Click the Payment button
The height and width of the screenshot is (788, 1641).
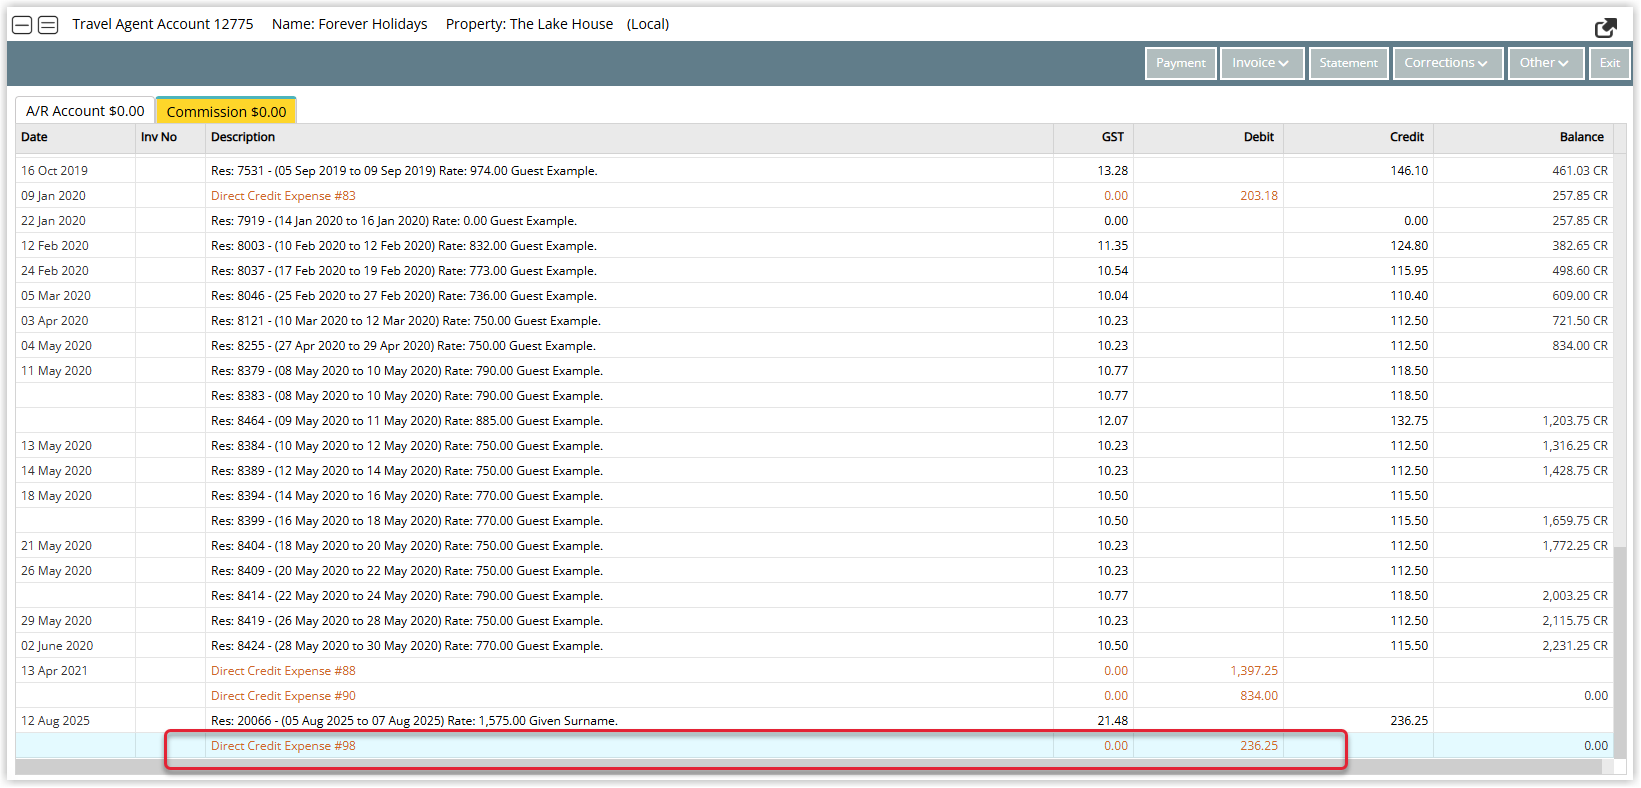pyautogui.click(x=1181, y=63)
